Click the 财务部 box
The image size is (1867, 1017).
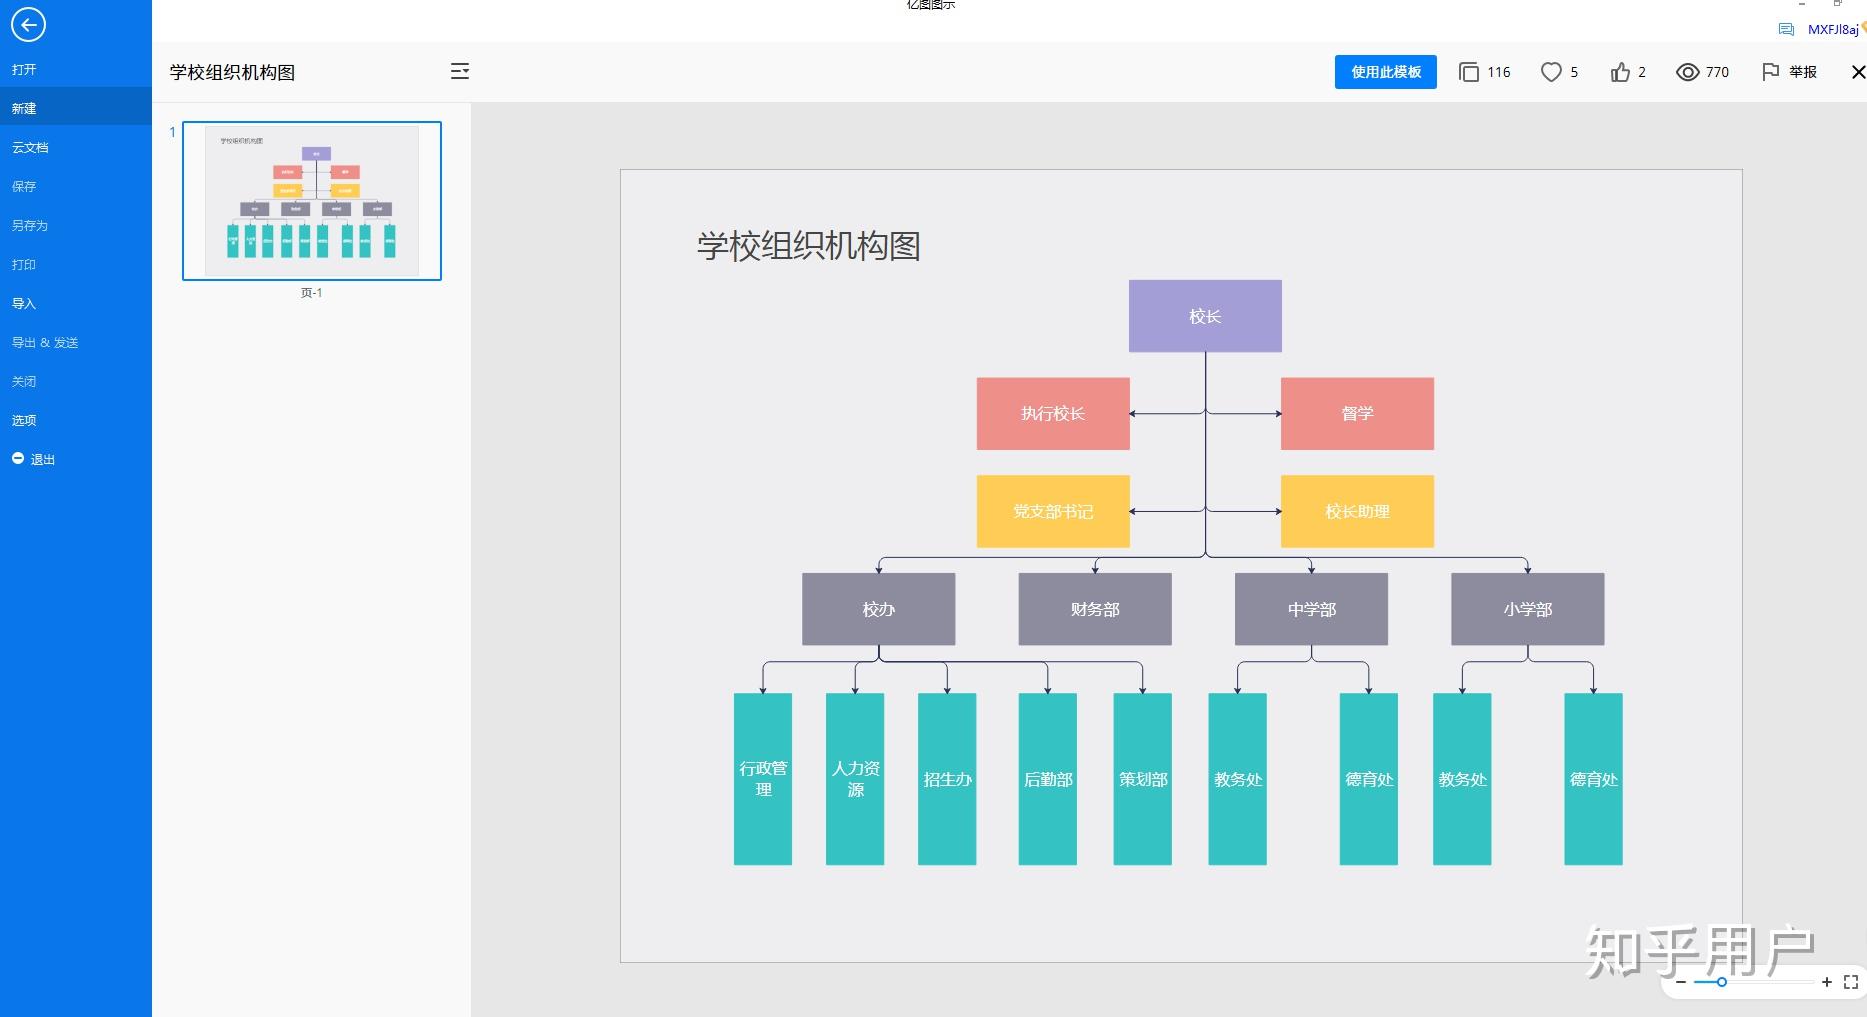[1095, 609]
